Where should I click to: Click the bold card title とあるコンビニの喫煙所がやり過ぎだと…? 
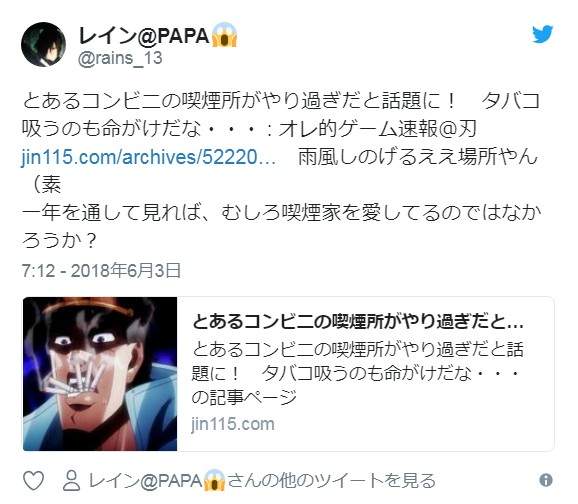click(x=358, y=322)
